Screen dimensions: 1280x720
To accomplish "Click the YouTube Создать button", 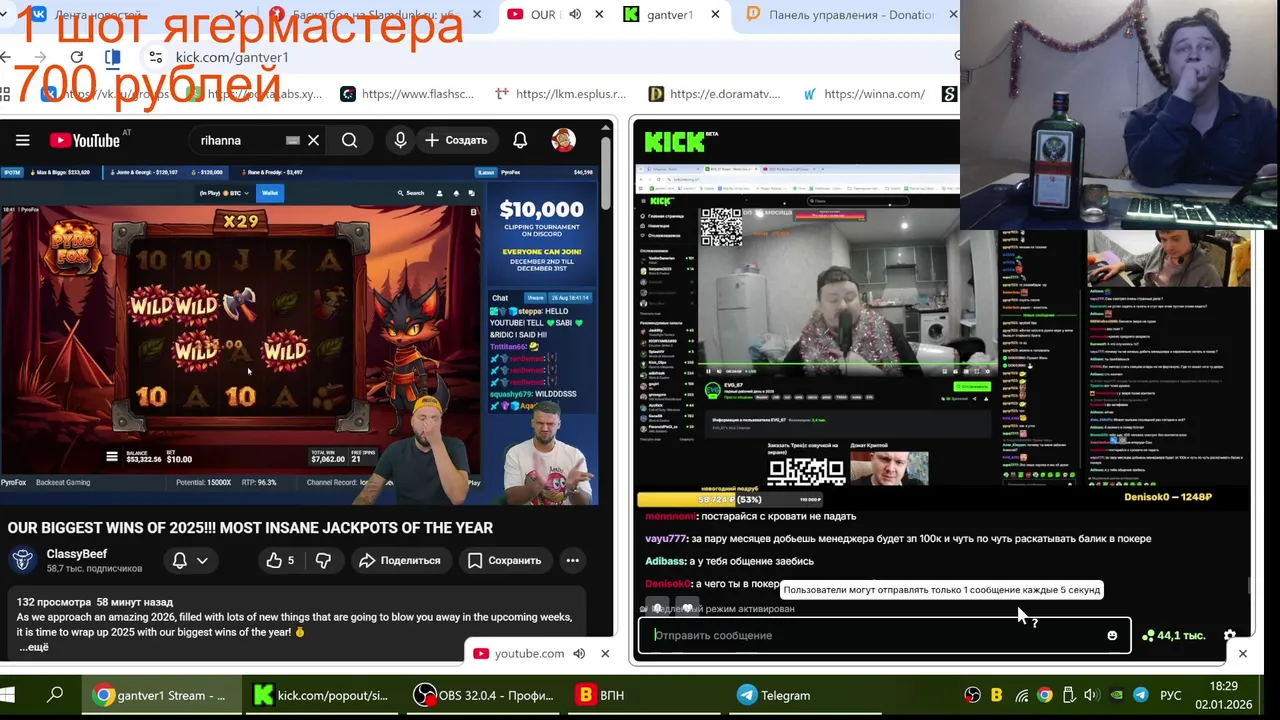I will [456, 141].
